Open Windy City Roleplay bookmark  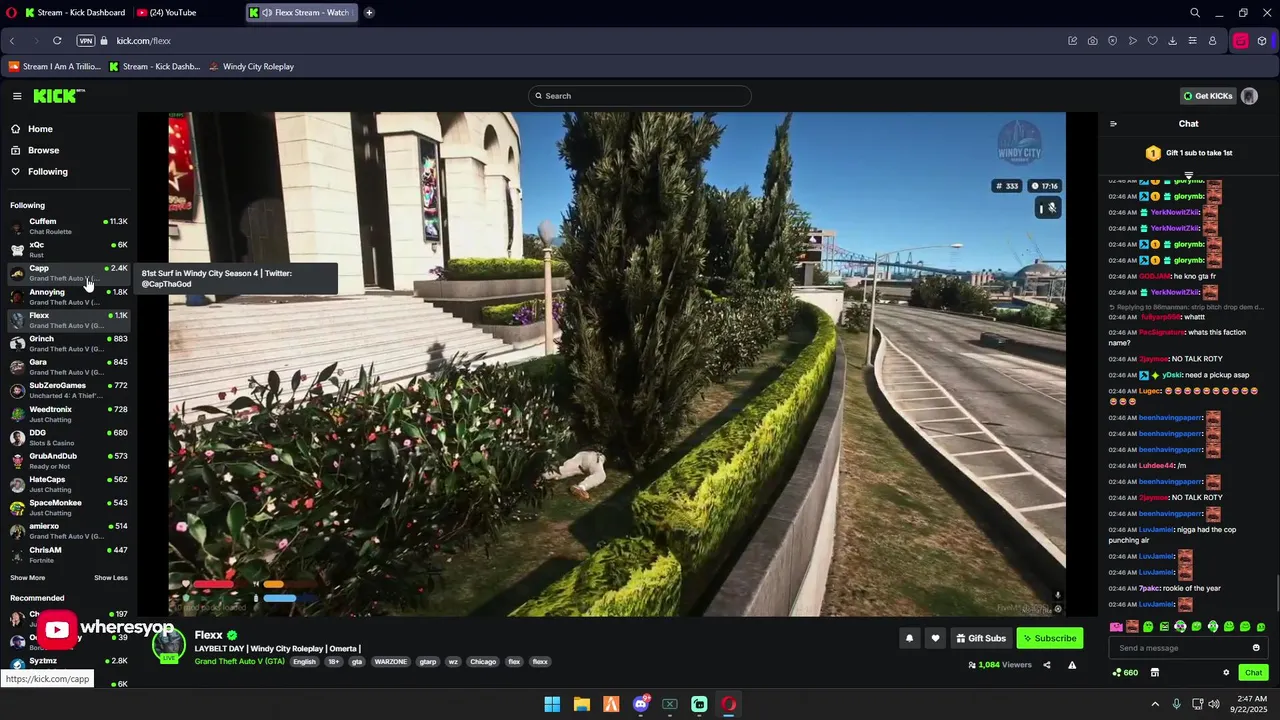(x=251, y=67)
